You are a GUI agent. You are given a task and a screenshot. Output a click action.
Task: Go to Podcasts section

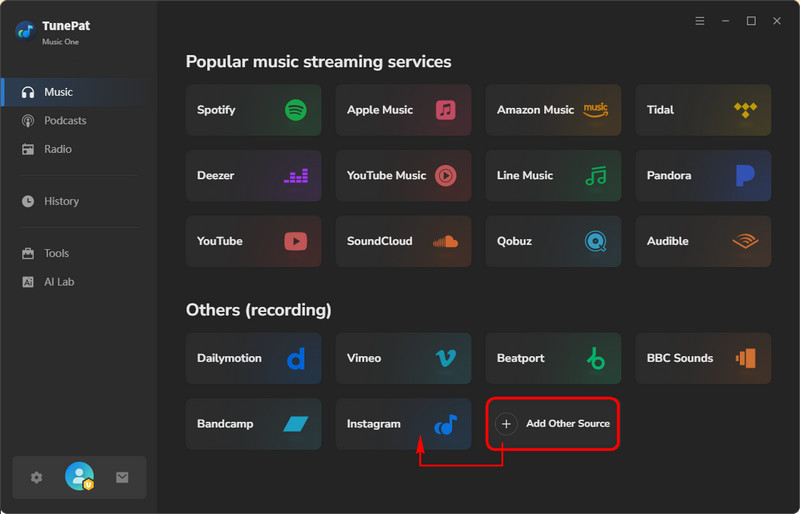click(x=65, y=121)
